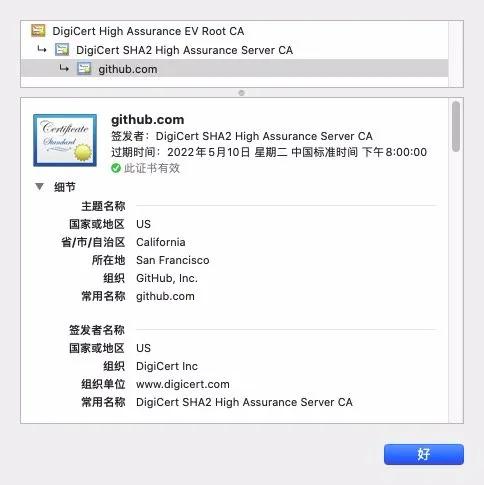The image size is (484, 485).
Task: Select DigiCert High Assurance EV Root CA row
Action: [x=234, y=31]
